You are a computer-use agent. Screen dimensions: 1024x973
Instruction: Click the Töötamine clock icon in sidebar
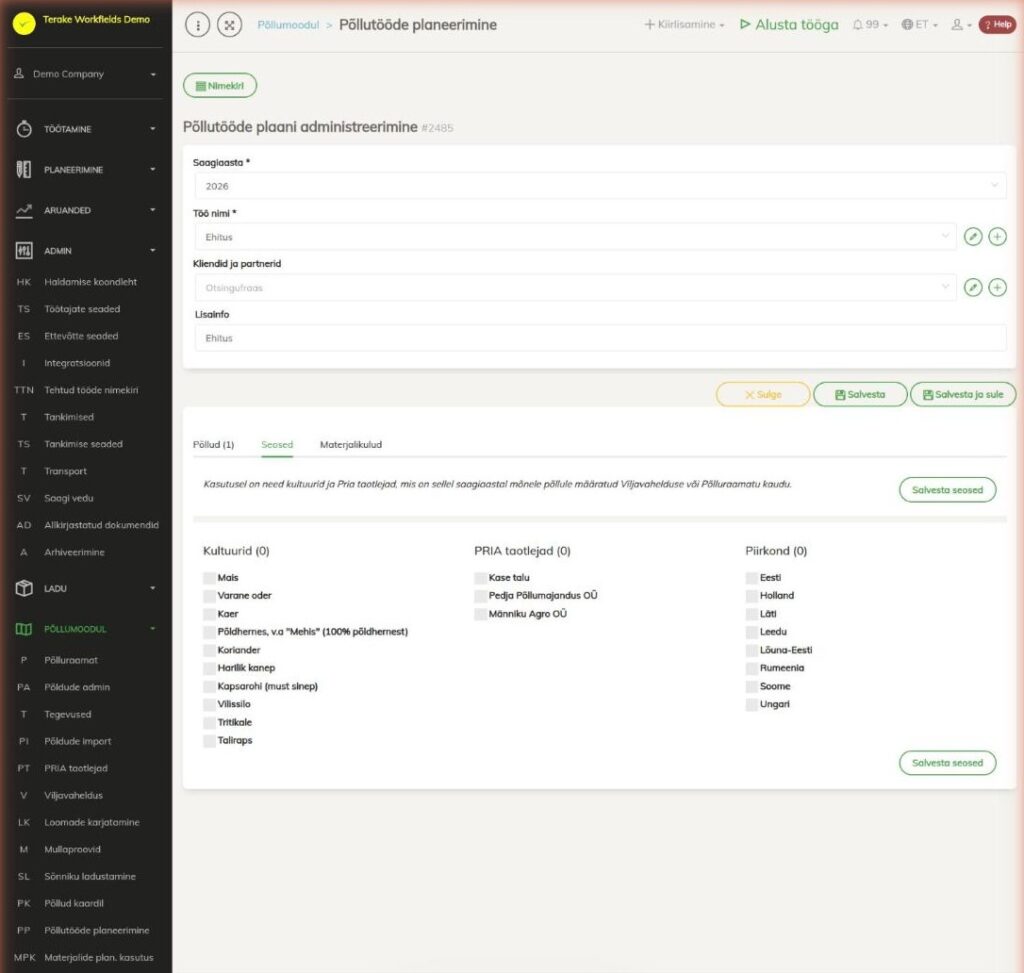[x=24, y=129]
